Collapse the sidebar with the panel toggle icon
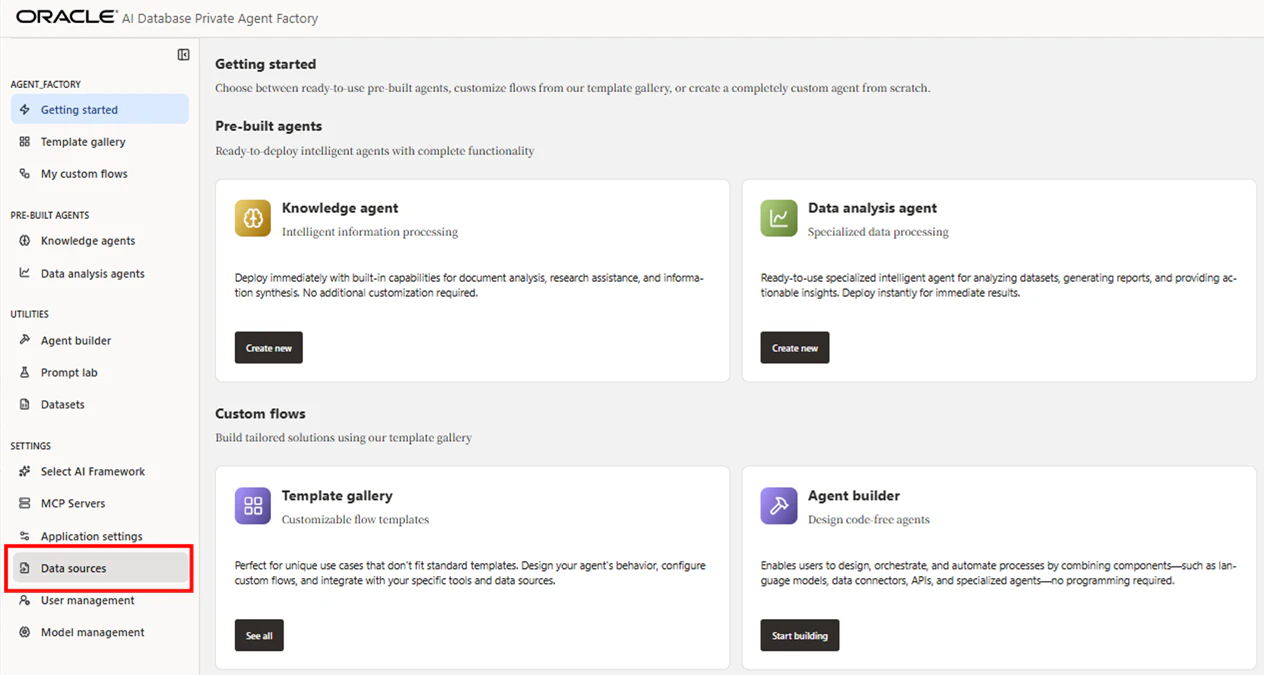 (x=183, y=55)
